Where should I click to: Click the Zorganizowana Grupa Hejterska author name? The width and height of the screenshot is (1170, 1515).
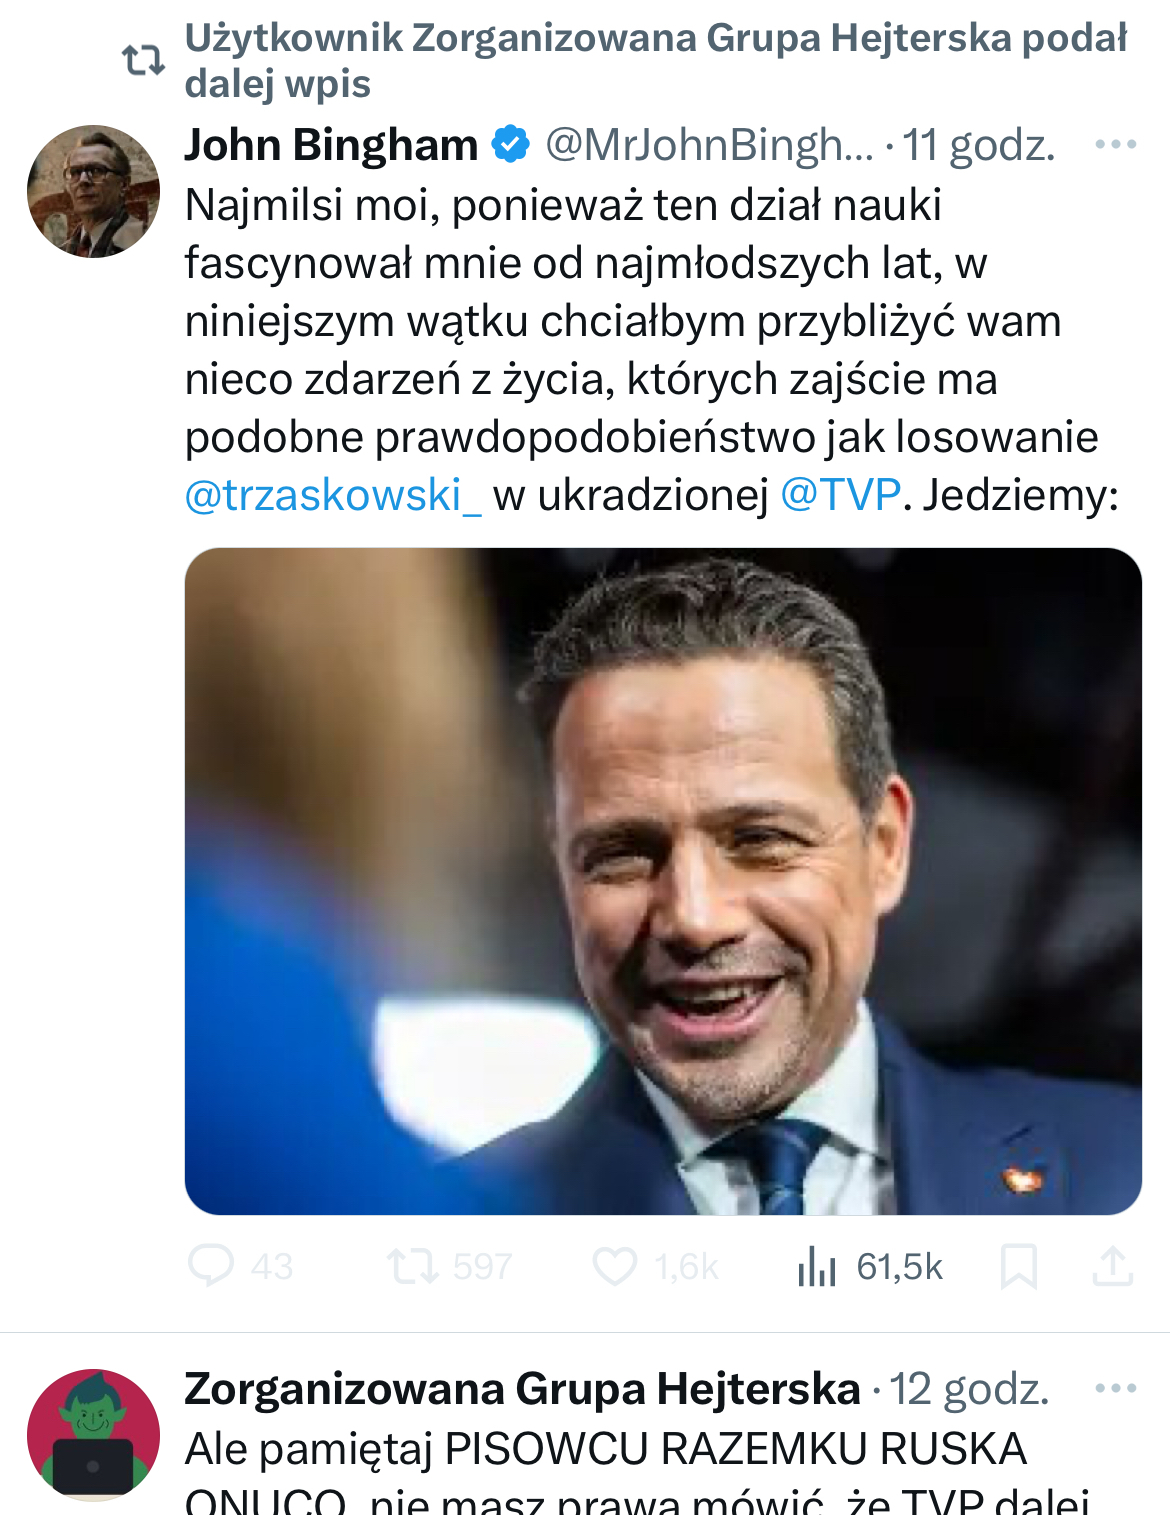(522, 1389)
